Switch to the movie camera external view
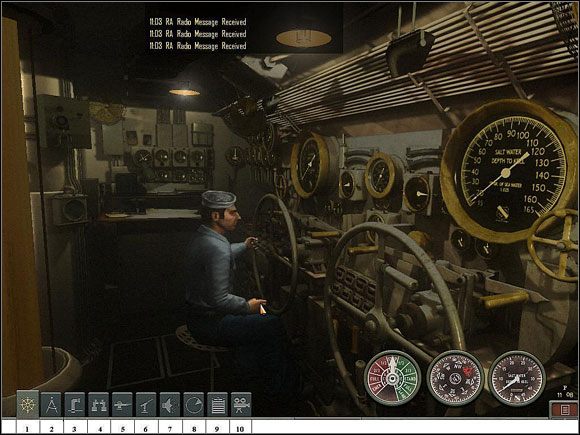 (x=241, y=405)
